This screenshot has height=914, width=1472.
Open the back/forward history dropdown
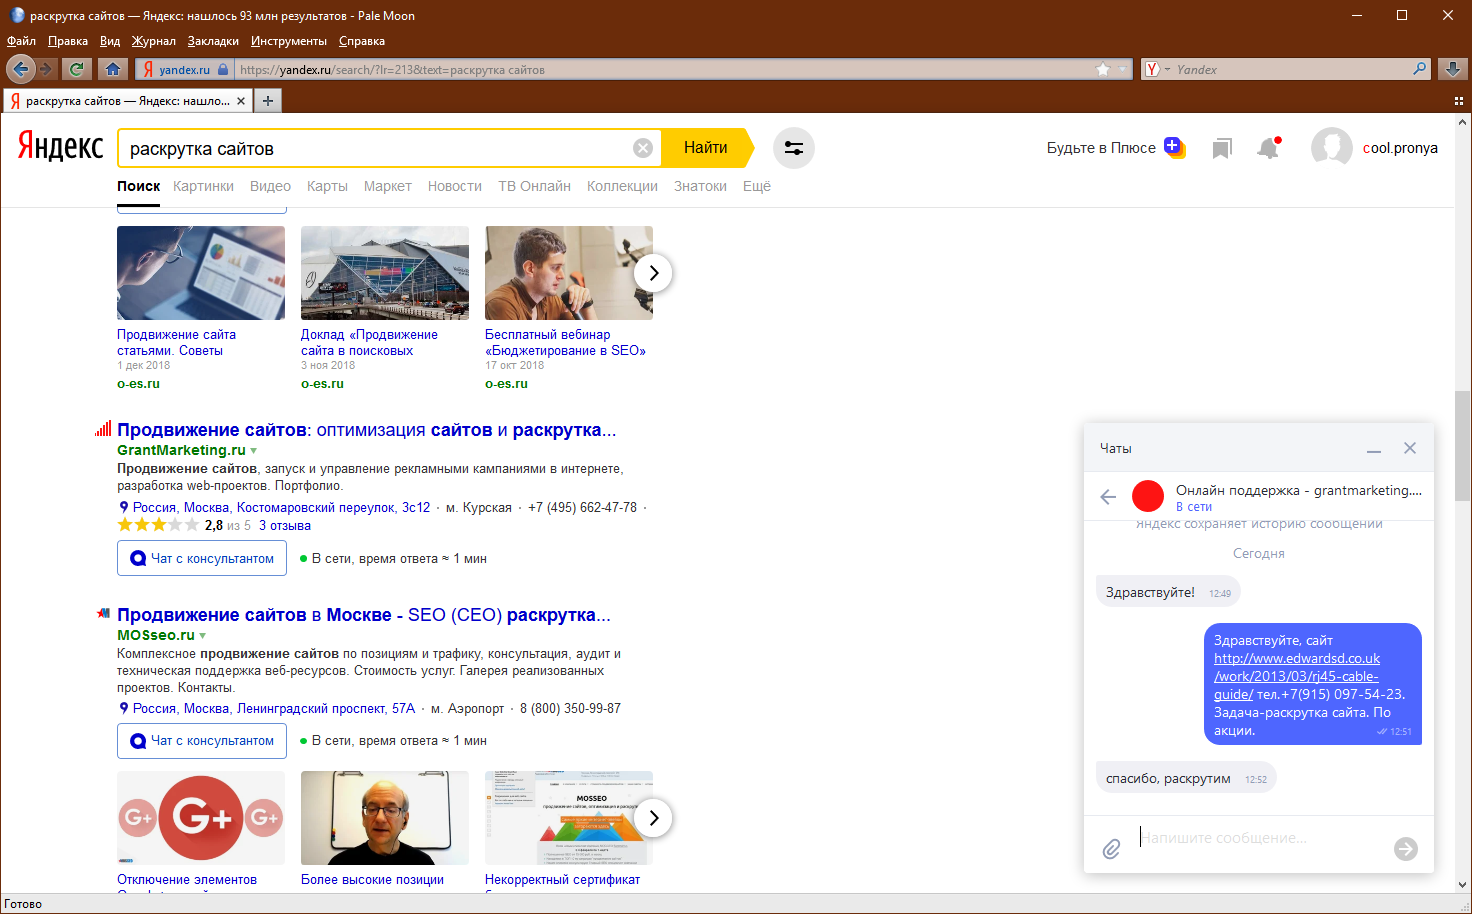coord(45,69)
